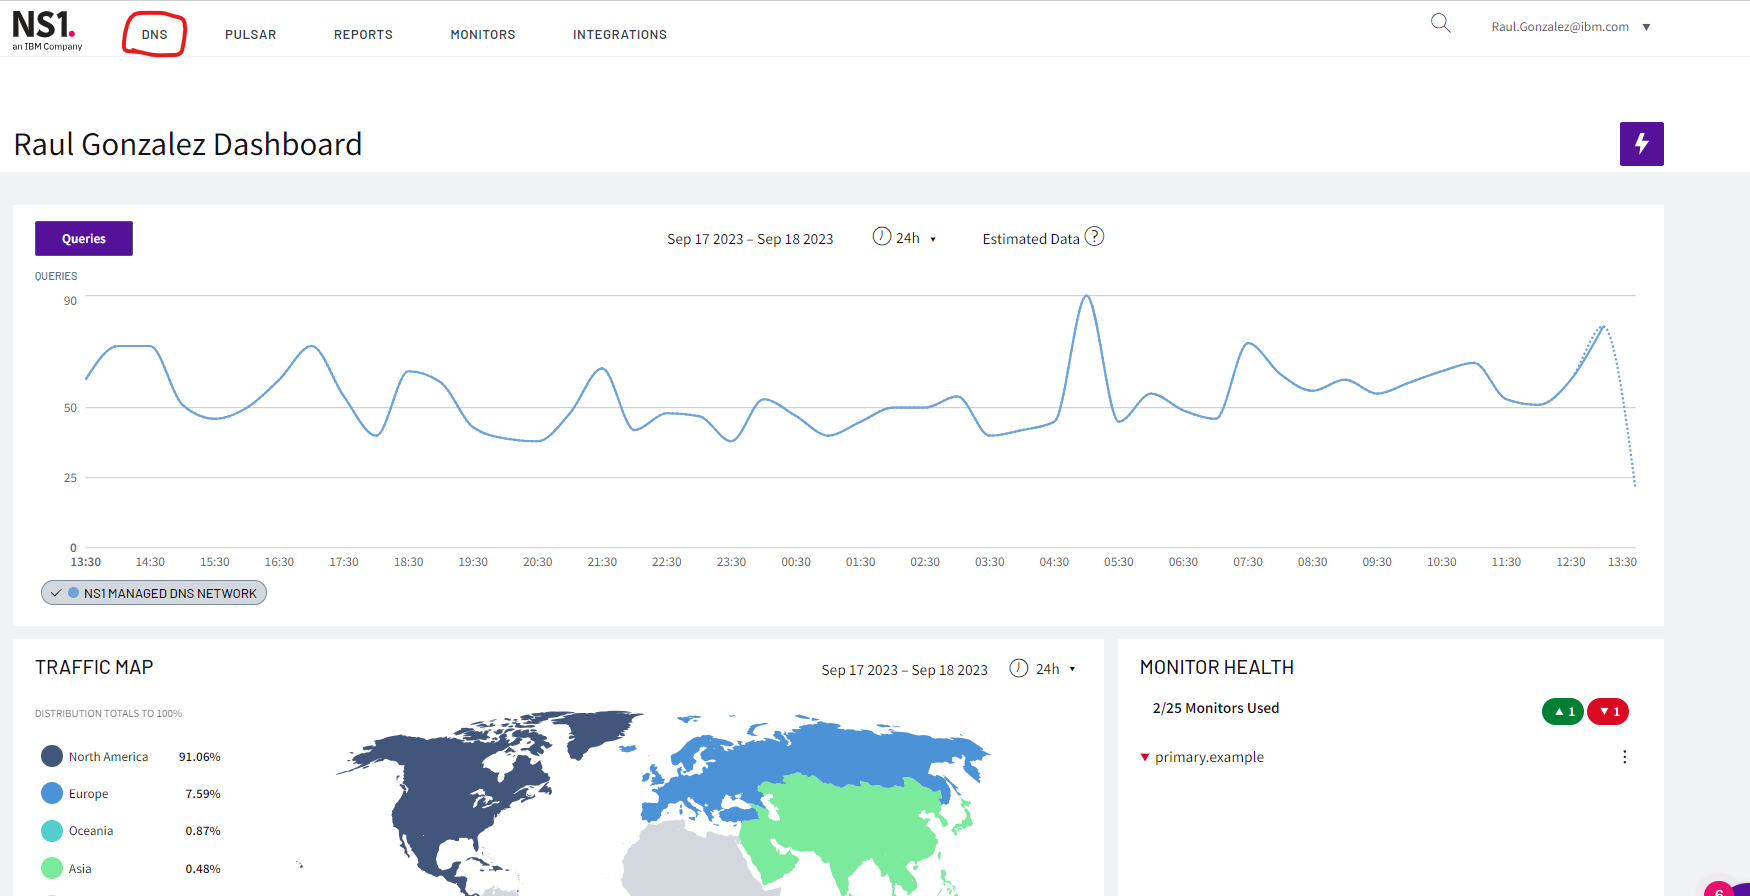Screen dimensions: 1750x896
Task: Click the TRAFFIC MAP heading
Action: (x=94, y=667)
